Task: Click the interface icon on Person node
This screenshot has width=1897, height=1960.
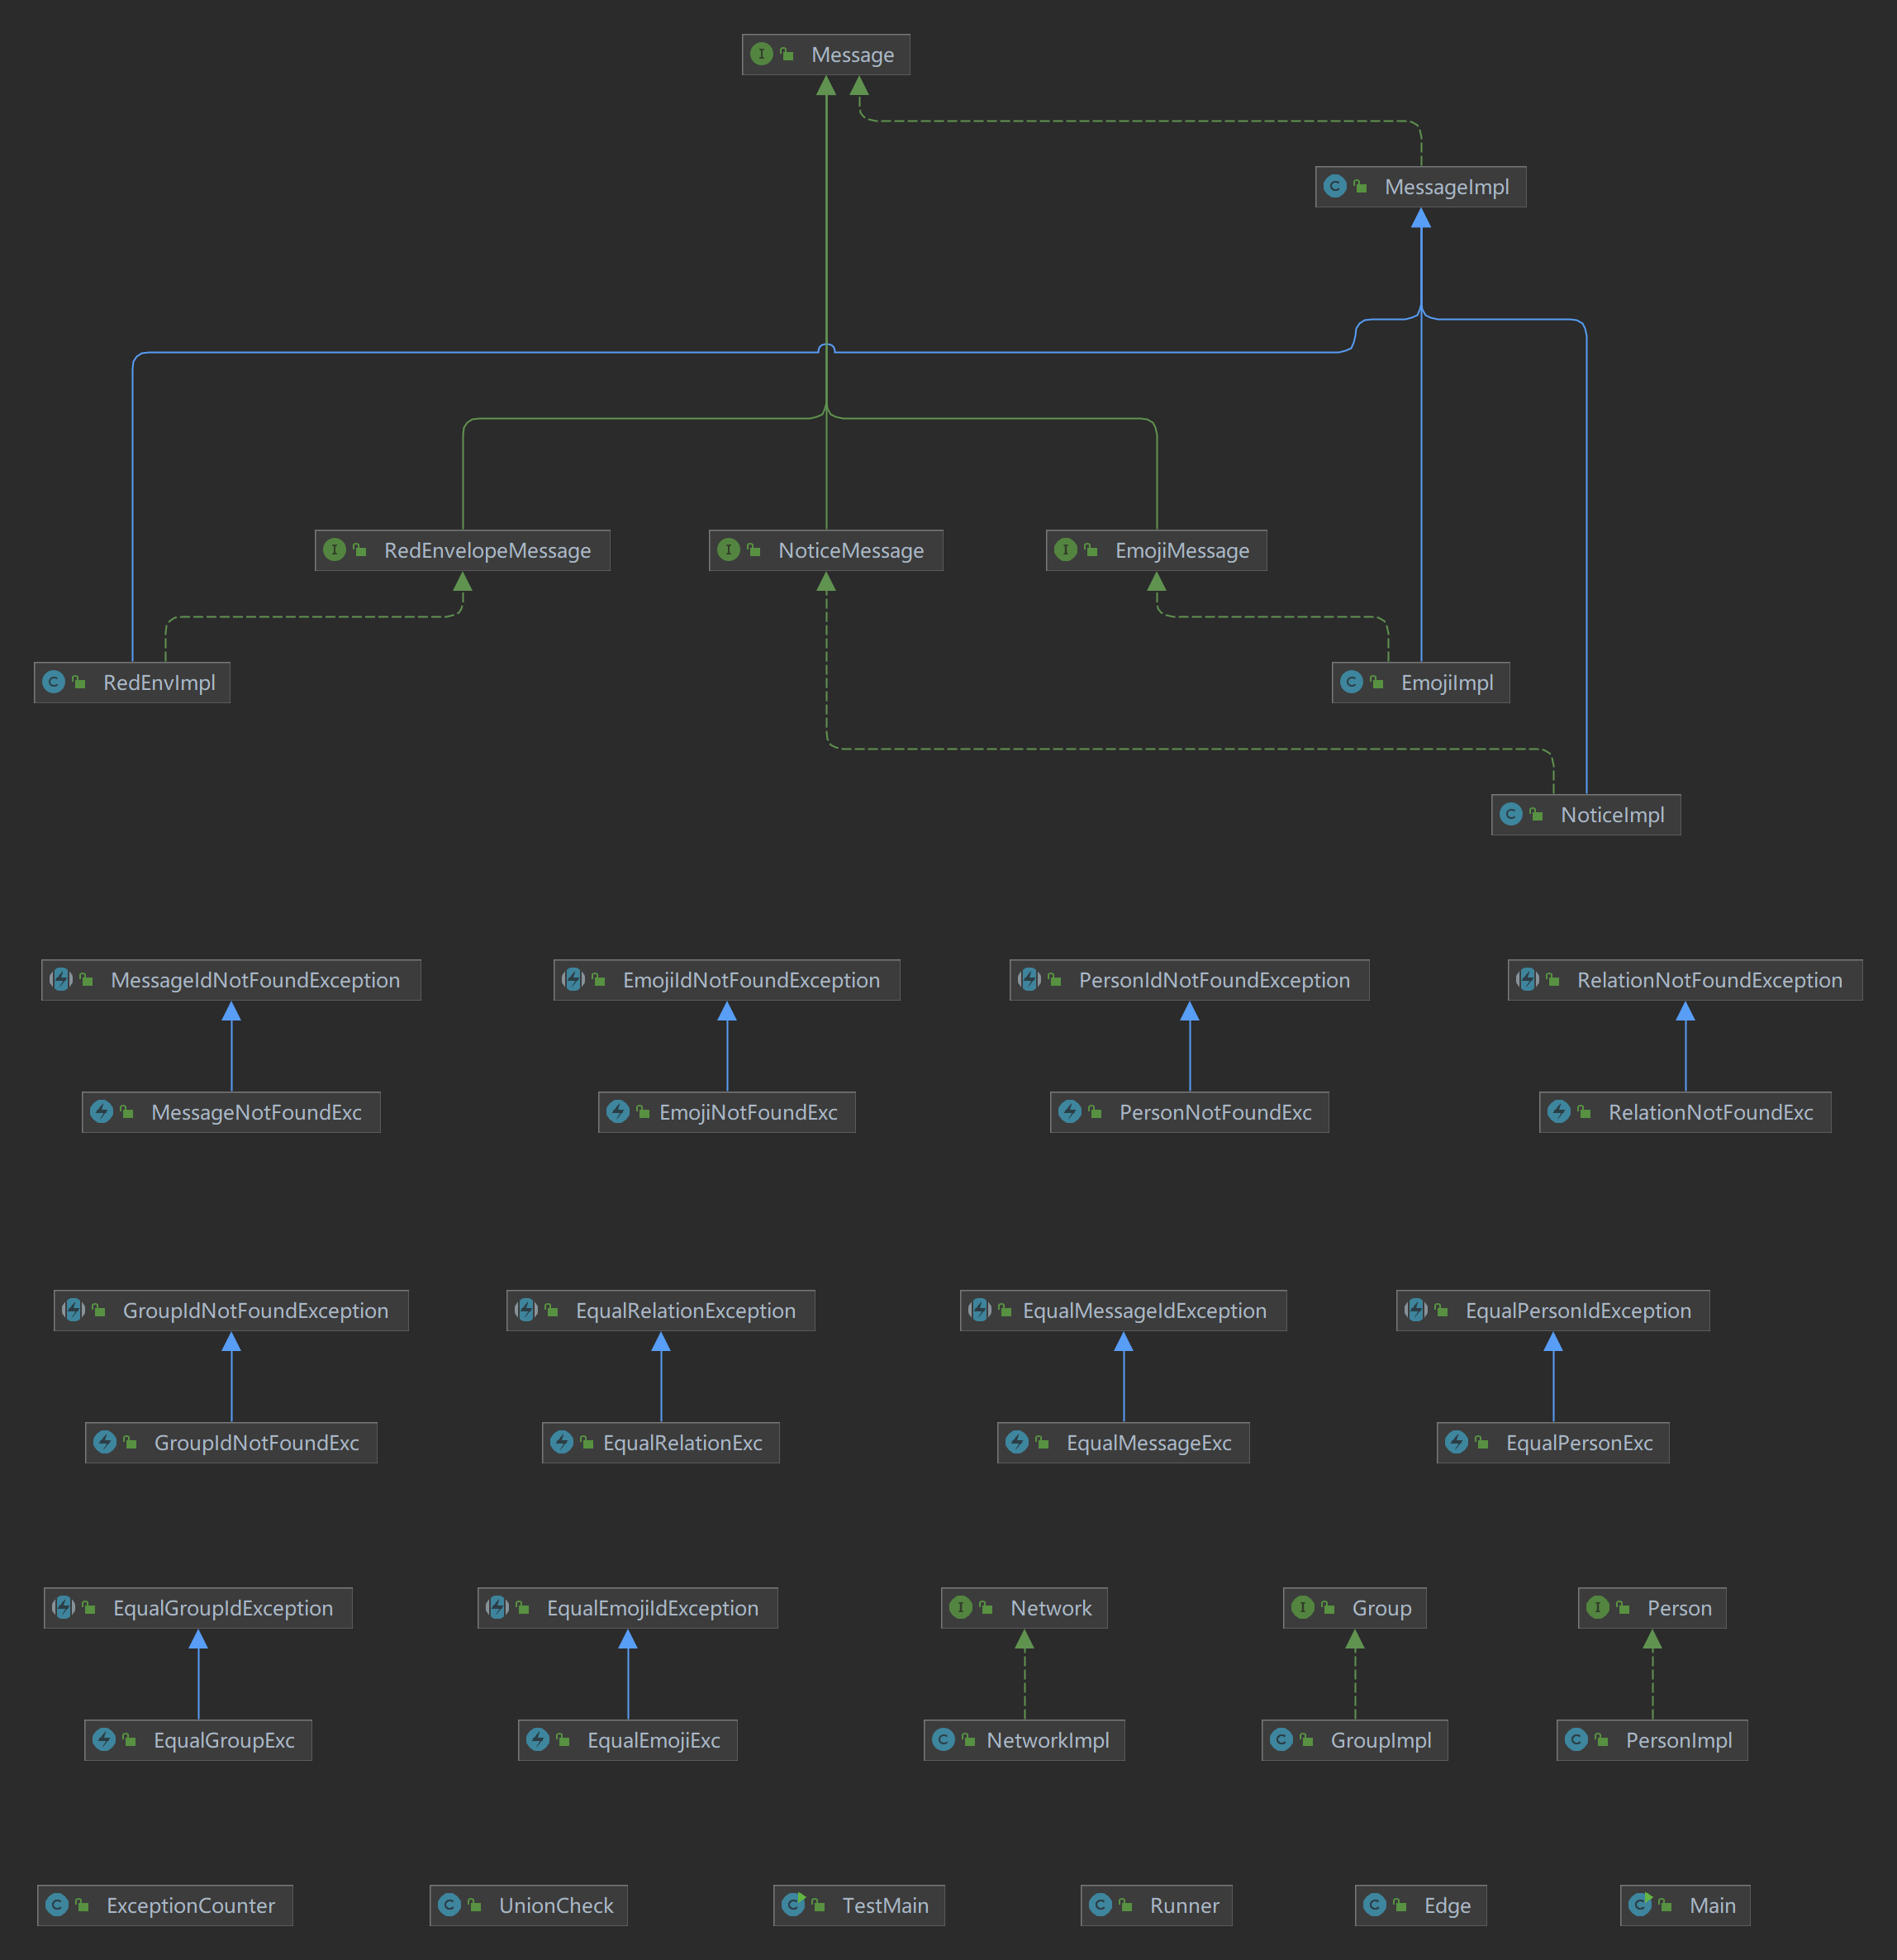Action: pyautogui.click(x=1598, y=1607)
